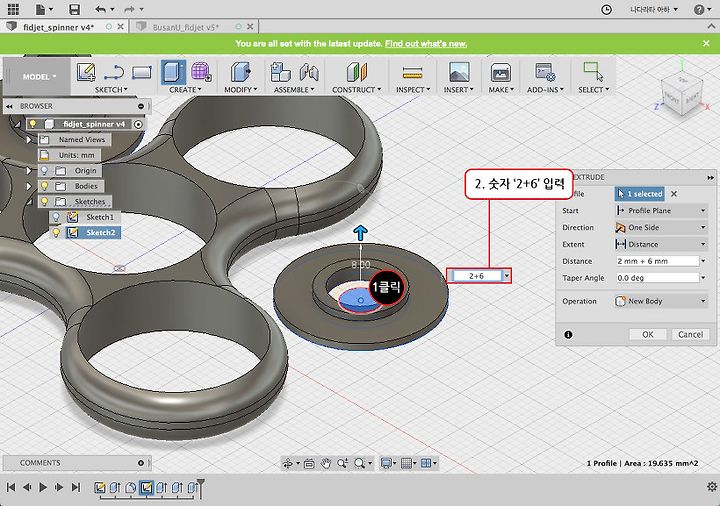Click the Undo arrow
720x506 pixels.
coord(101,9)
